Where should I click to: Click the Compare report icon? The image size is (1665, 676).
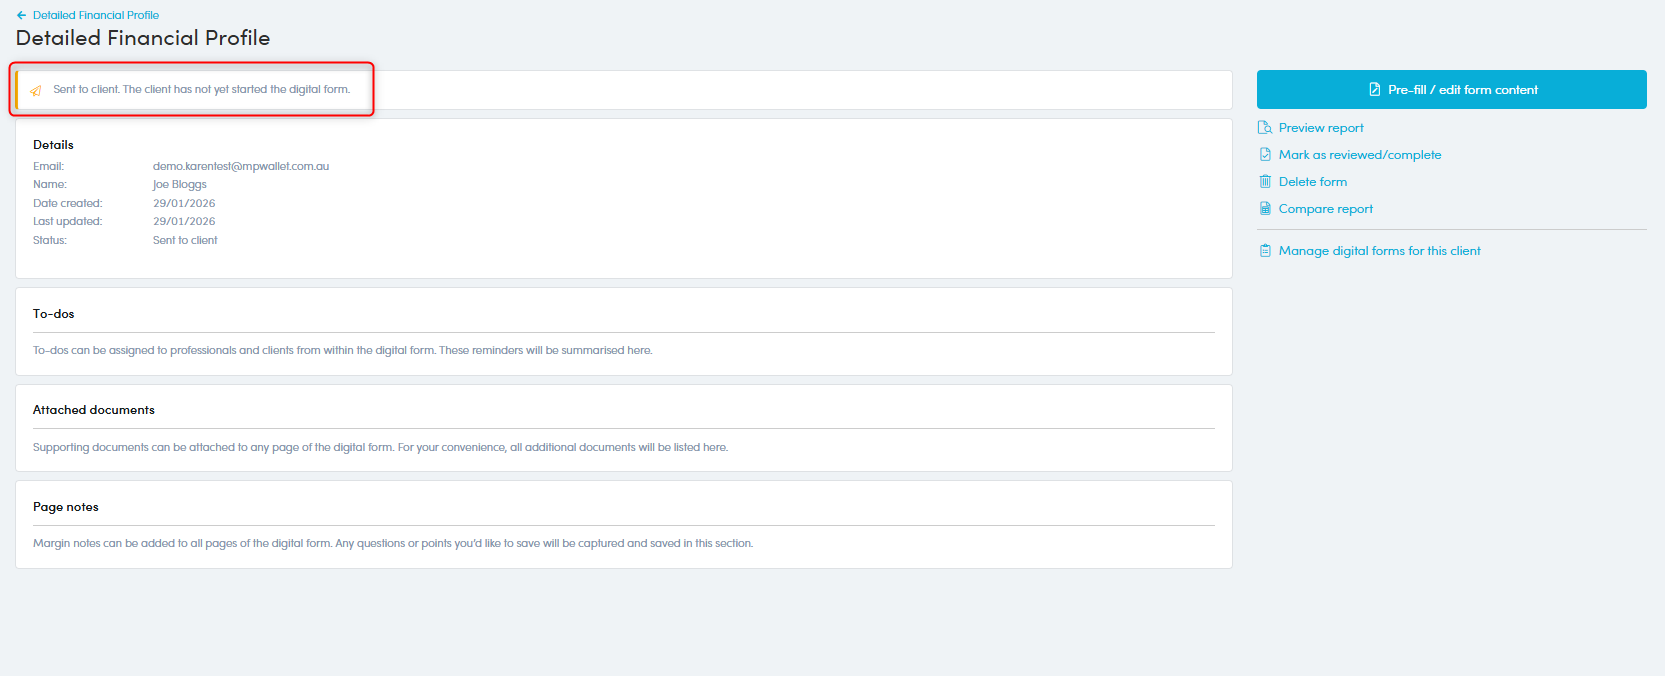coord(1265,209)
